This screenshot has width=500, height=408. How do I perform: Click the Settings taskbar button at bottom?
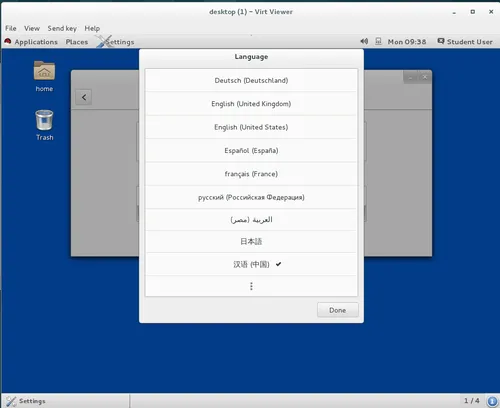pyautogui.click(x=65, y=401)
